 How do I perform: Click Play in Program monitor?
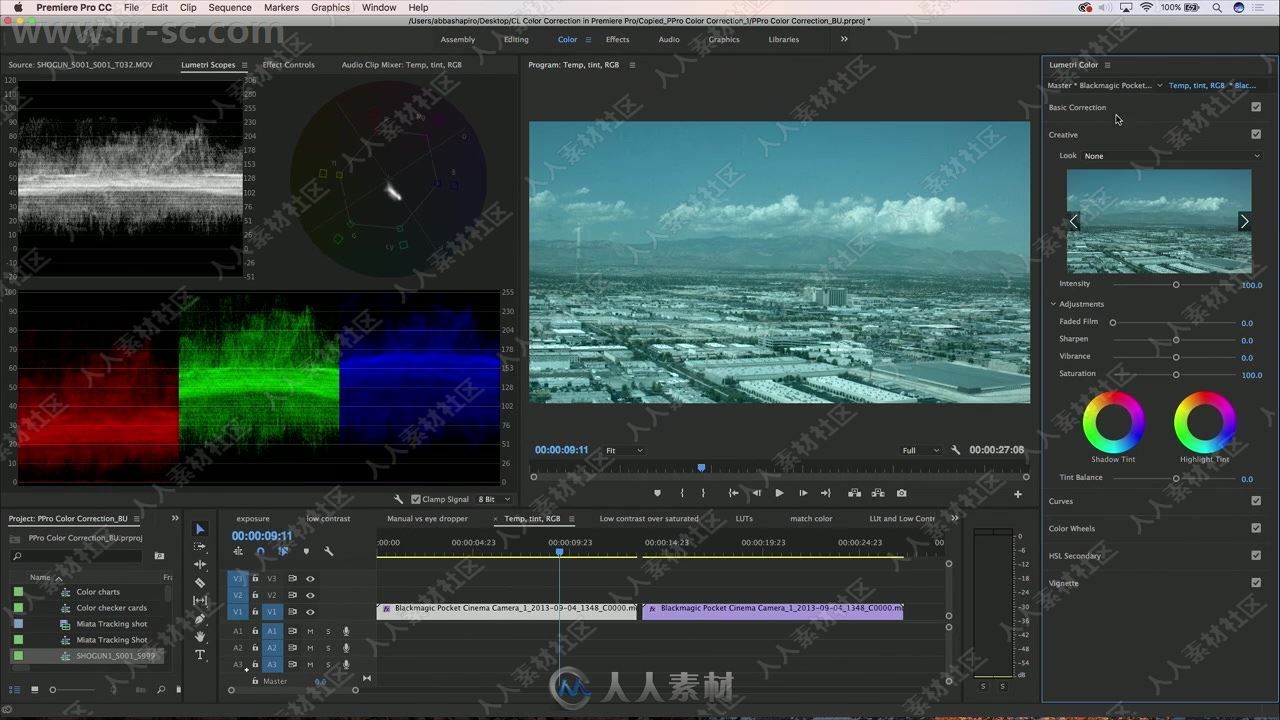coord(779,493)
